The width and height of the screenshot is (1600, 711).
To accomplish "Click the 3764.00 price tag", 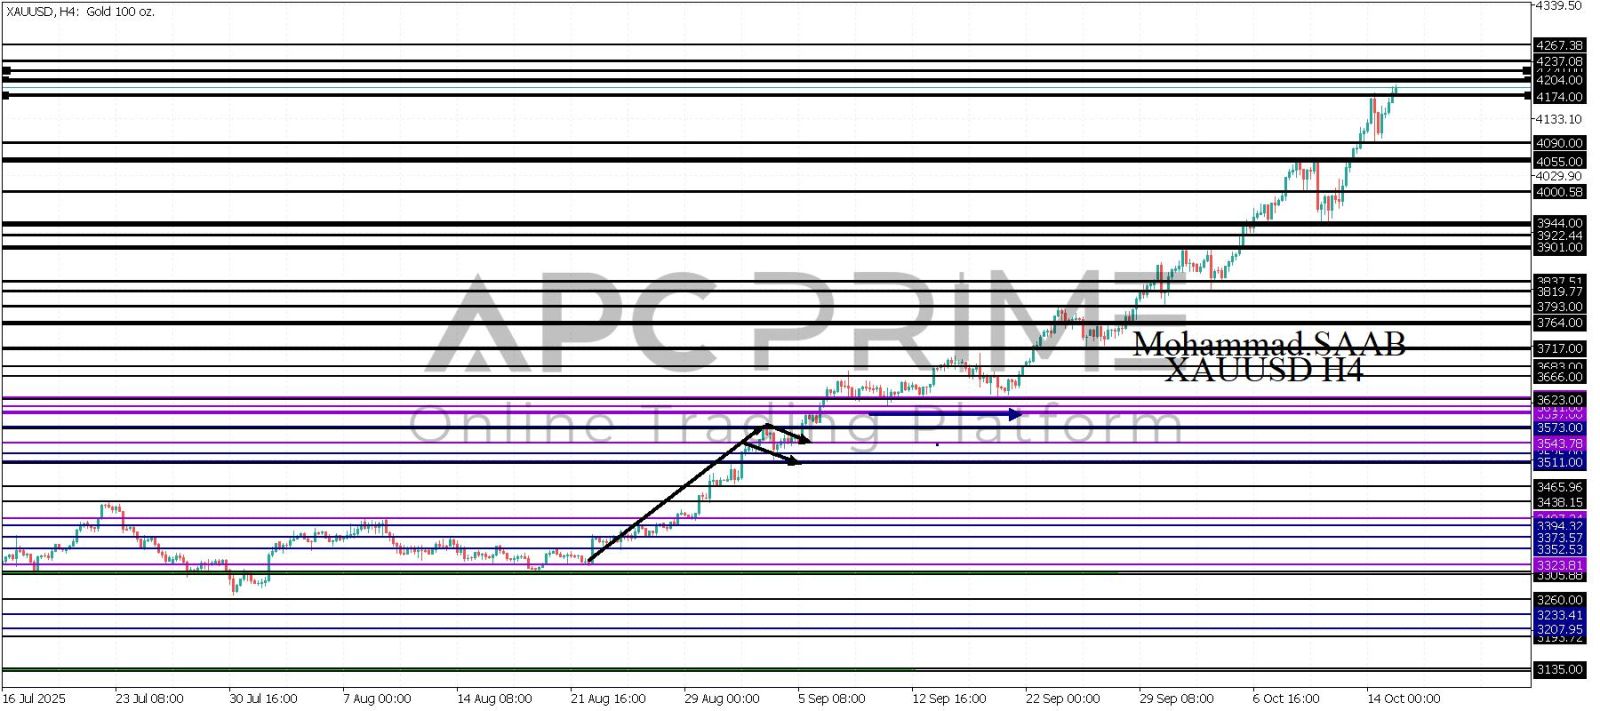I will (x=1559, y=323).
